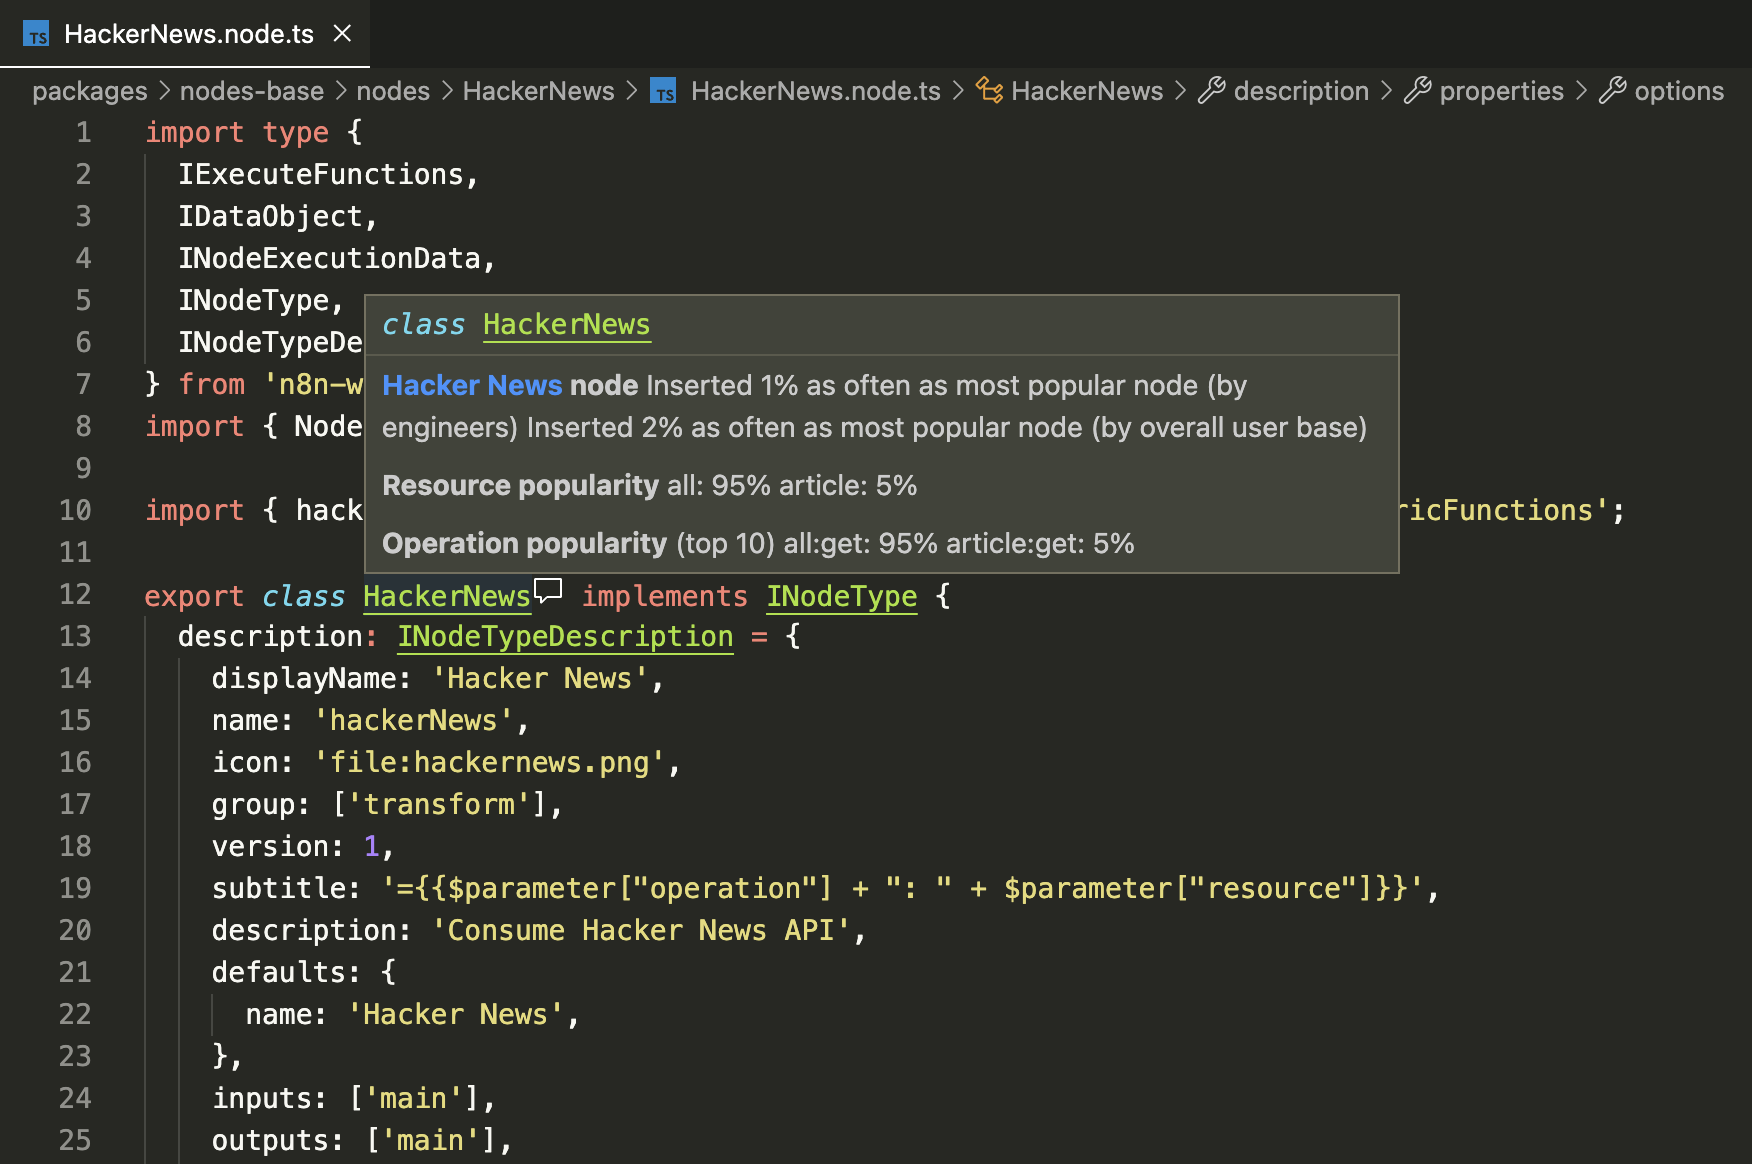Click 'Operation popularity' text in tooltip
The height and width of the screenshot is (1164, 1752).
click(524, 543)
